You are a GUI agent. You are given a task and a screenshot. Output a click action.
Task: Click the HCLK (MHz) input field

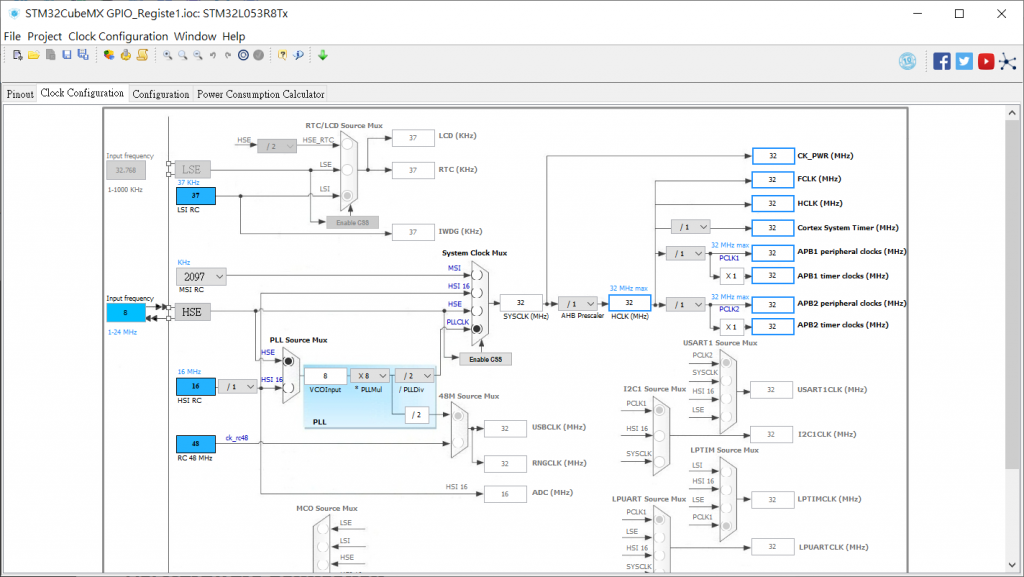(630, 303)
